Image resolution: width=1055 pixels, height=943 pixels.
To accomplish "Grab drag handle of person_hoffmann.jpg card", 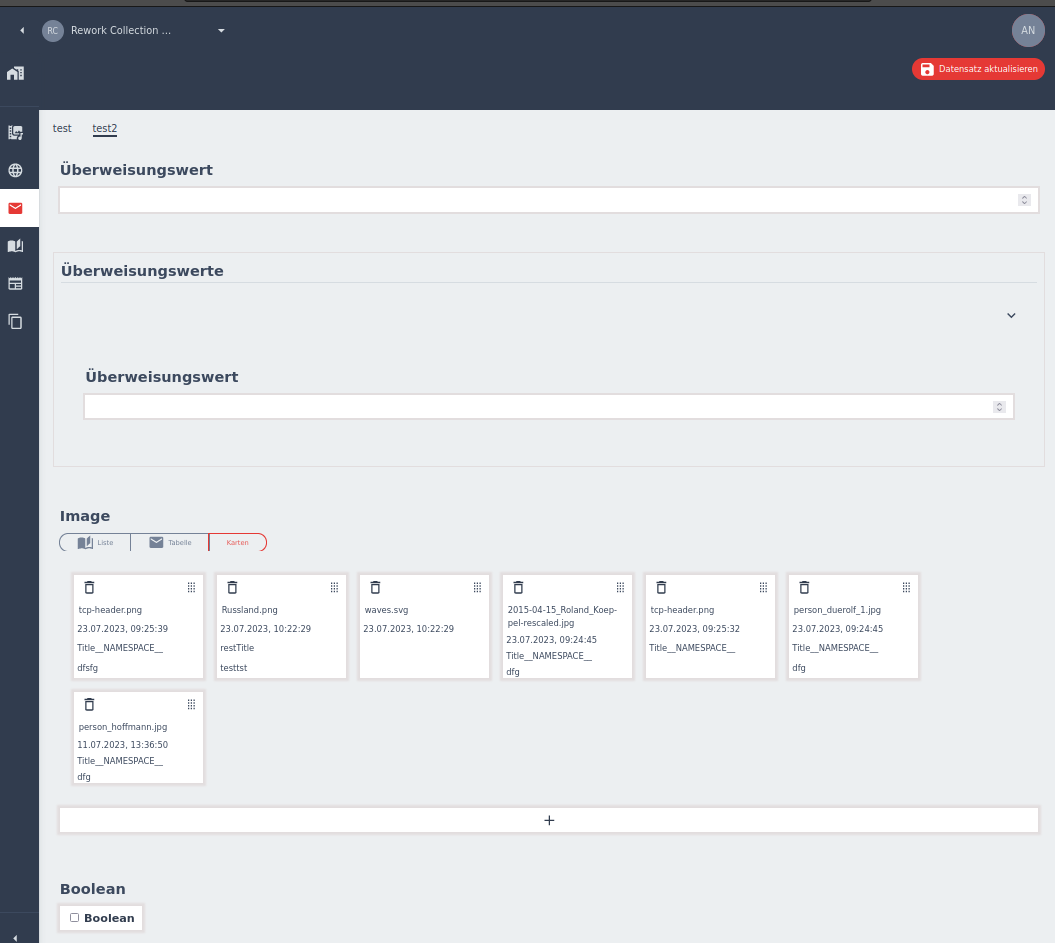I will pos(191,704).
